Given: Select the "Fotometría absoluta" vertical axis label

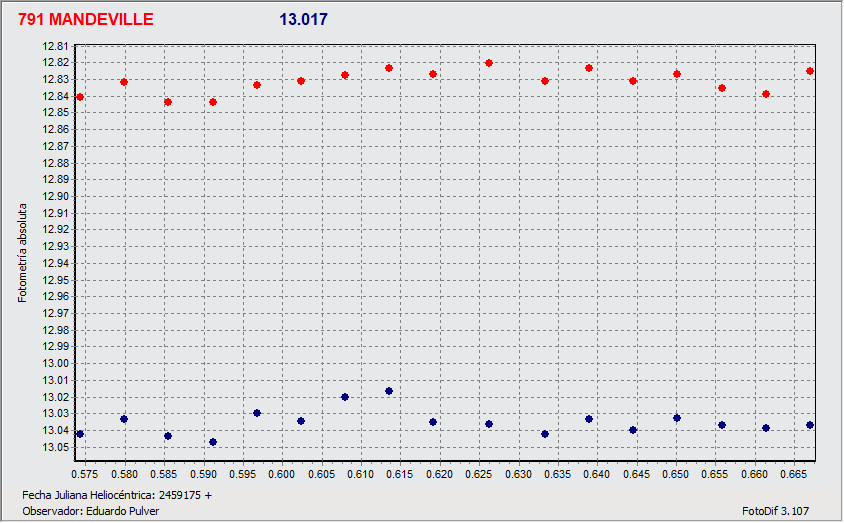Looking at the screenshot, I should tap(22, 253).
